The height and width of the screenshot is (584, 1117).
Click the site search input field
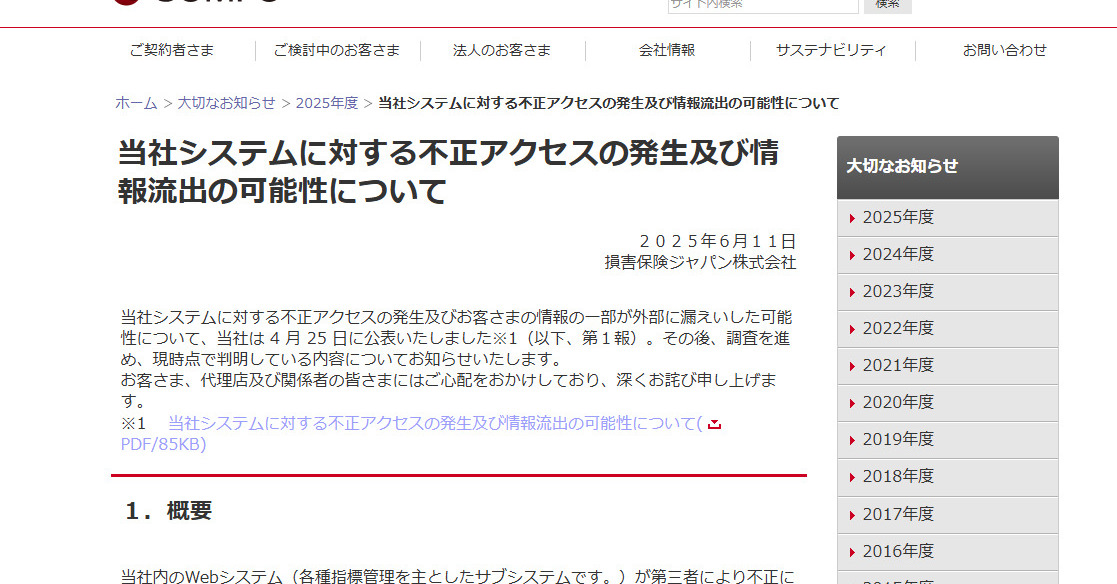tap(762, 4)
